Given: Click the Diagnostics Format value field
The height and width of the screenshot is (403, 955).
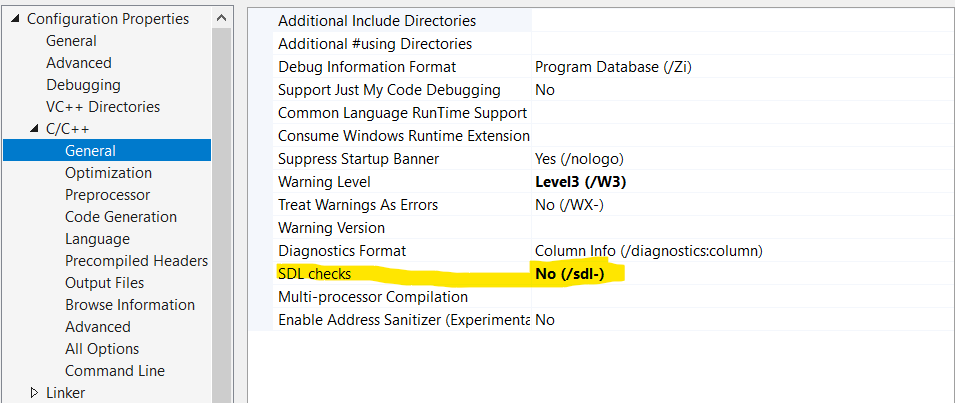Looking at the screenshot, I should tap(743, 251).
